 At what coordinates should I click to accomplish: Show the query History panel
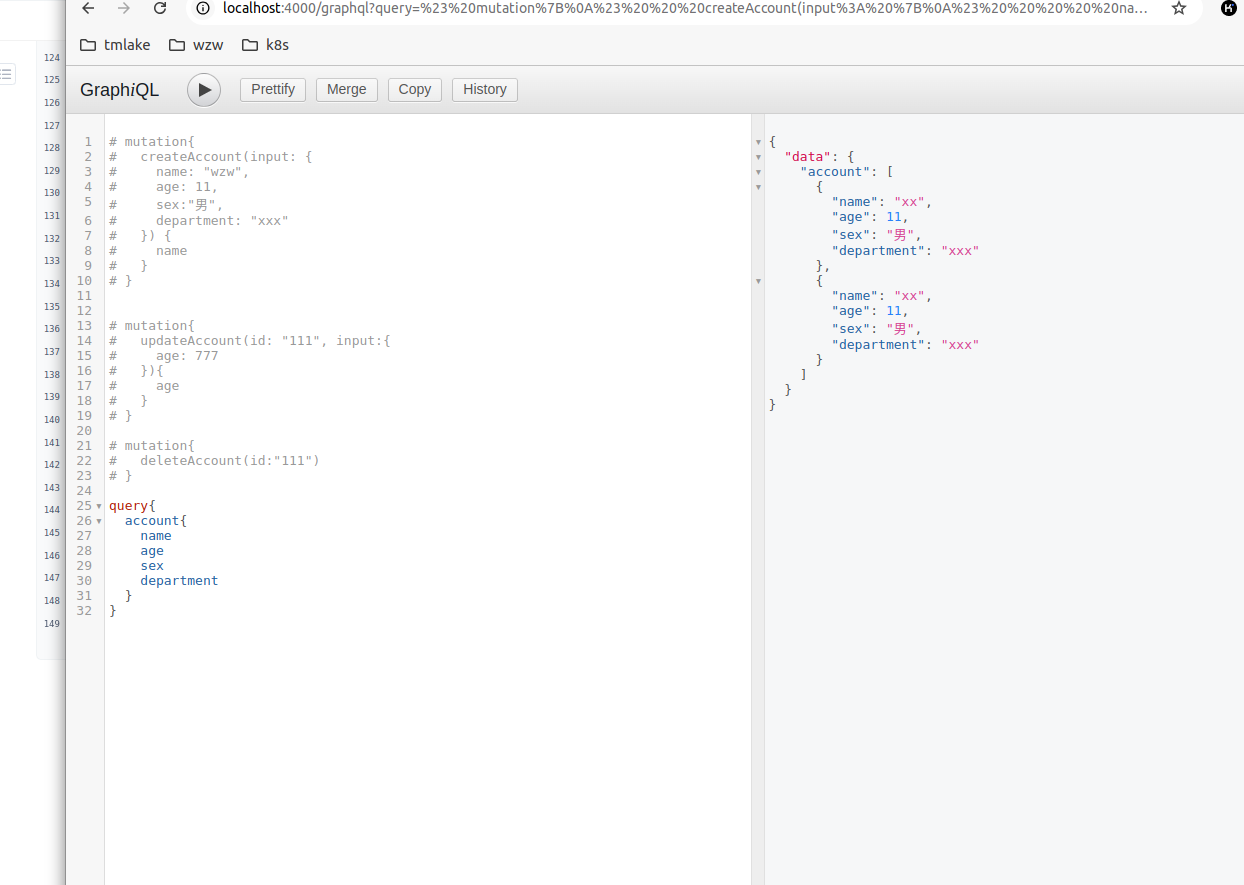(484, 90)
